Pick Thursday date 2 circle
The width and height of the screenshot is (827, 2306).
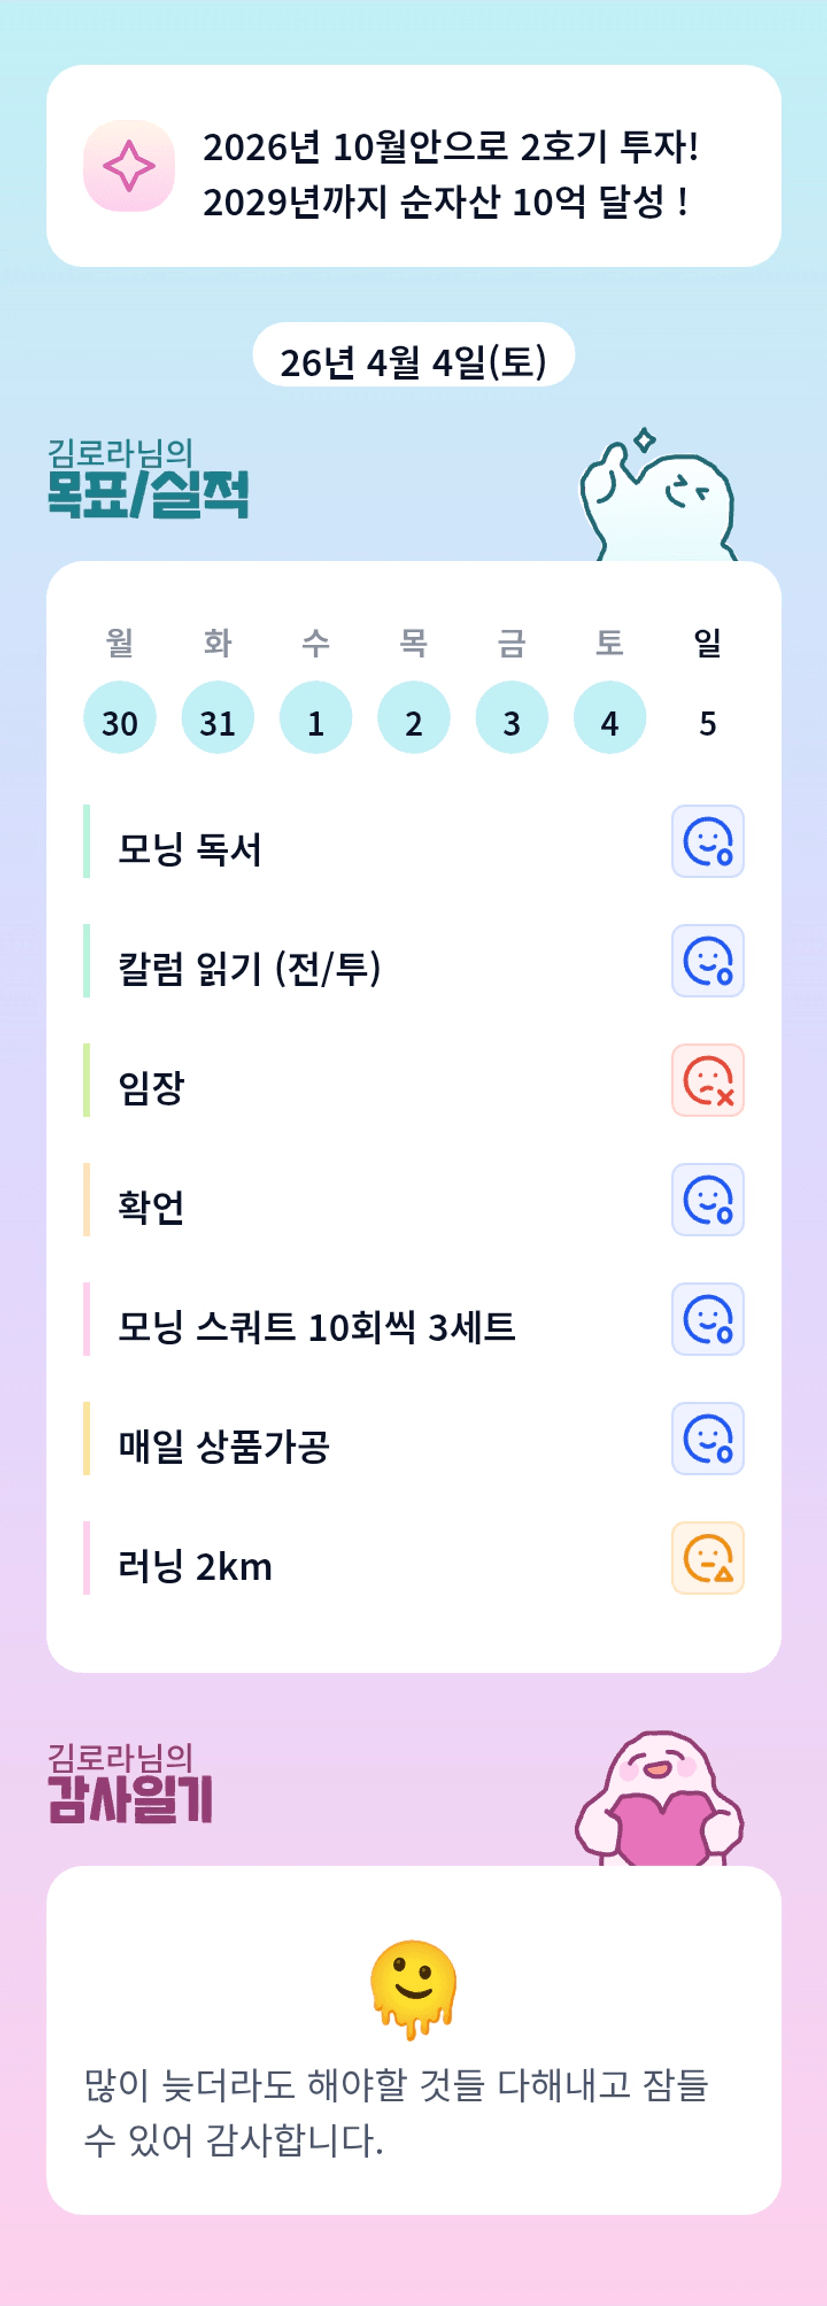pyautogui.click(x=414, y=718)
